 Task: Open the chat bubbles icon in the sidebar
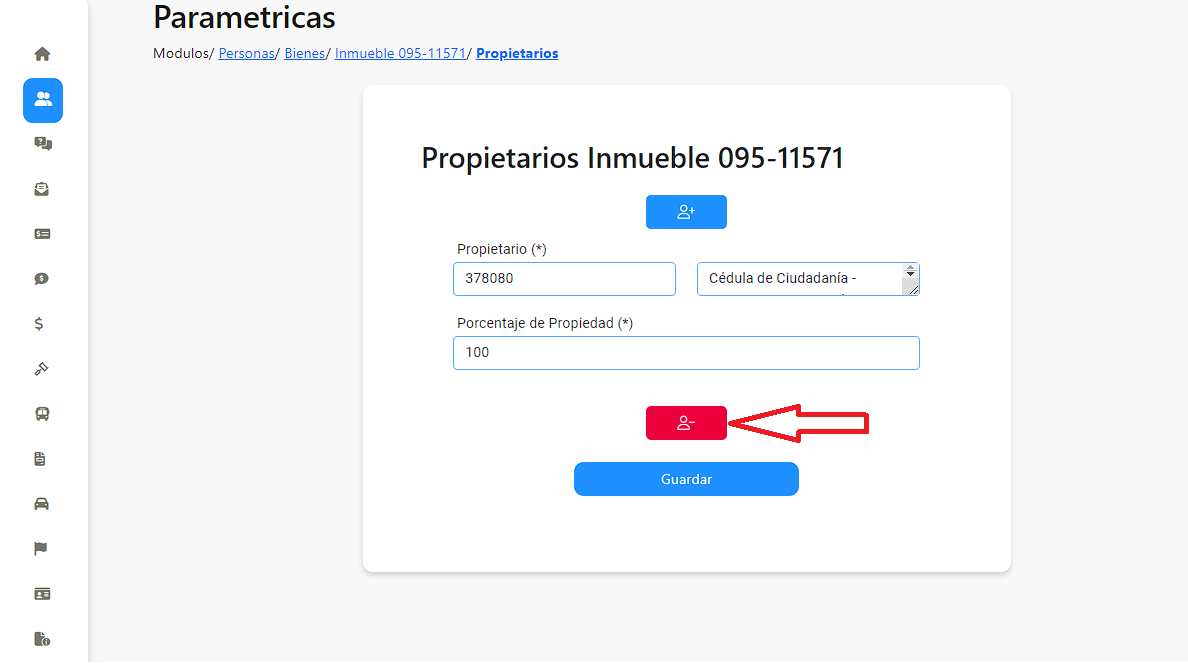[x=42, y=144]
